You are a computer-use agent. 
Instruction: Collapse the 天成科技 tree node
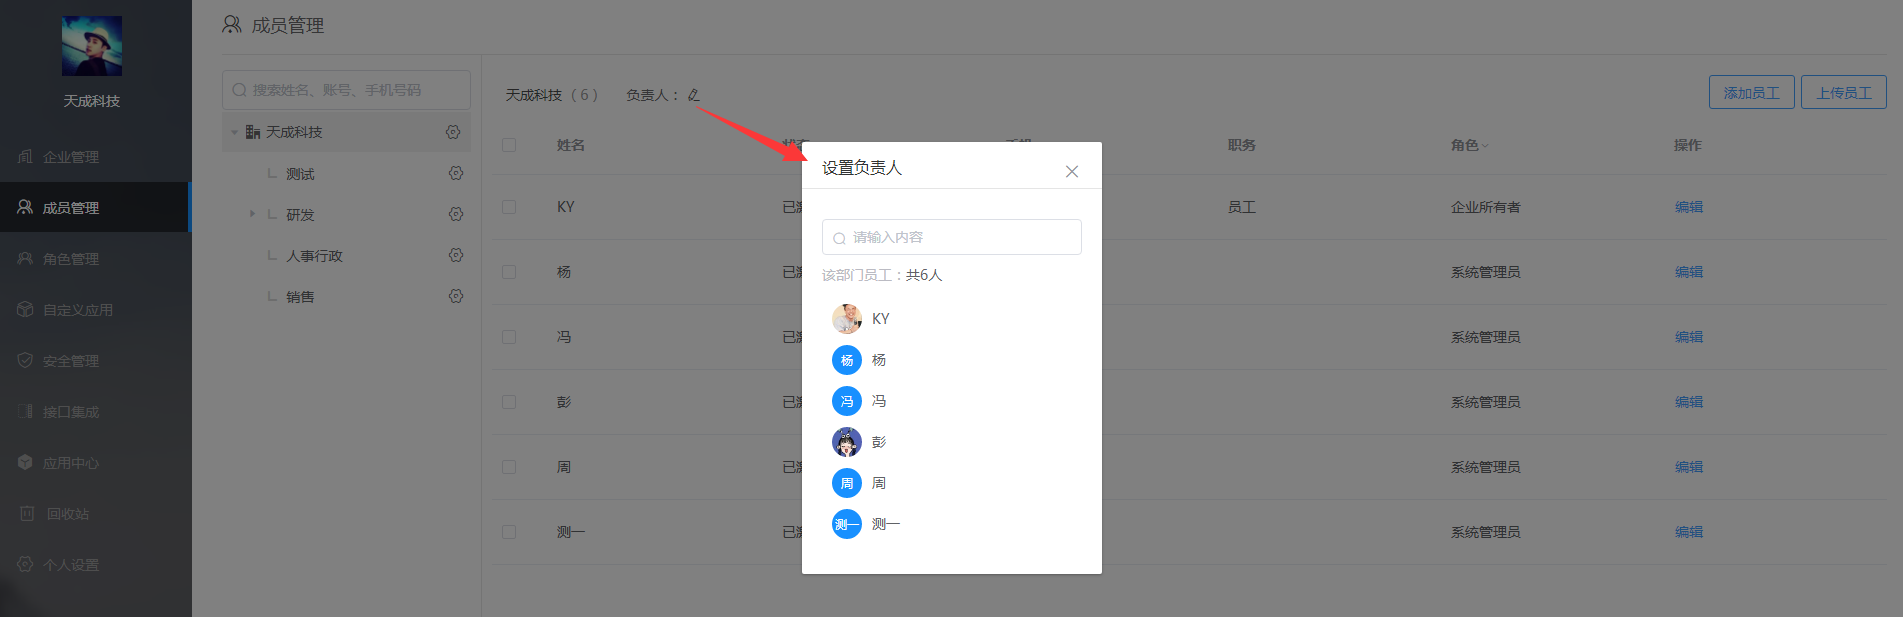(234, 132)
